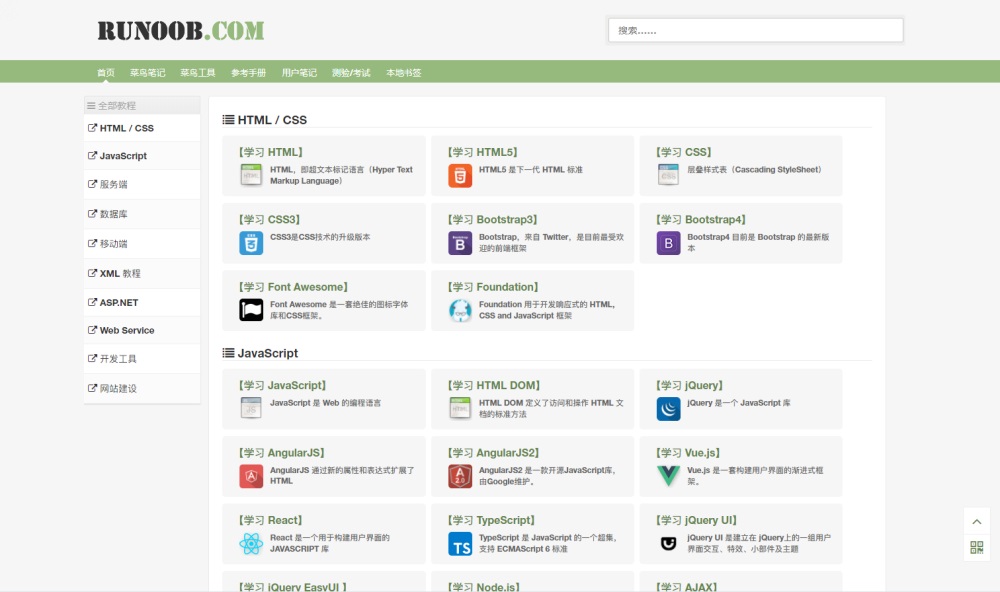Open the 【学习 AngularJS2】 title link
1000x592 pixels.
(x=494, y=453)
